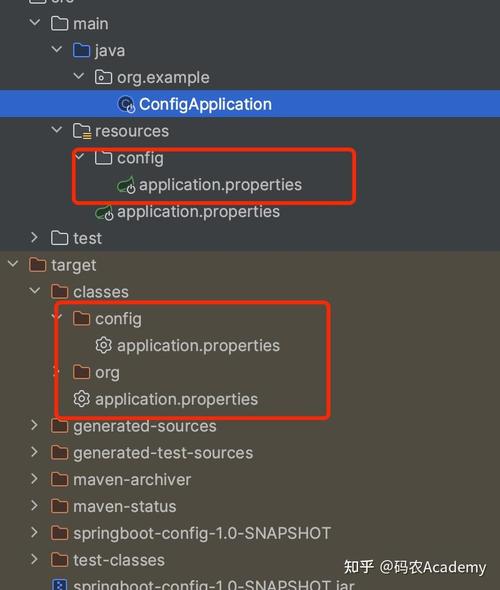
Task: Click the springboot-config-1.0-SNAPSHOT.jar archive icon
Action: tap(59, 585)
